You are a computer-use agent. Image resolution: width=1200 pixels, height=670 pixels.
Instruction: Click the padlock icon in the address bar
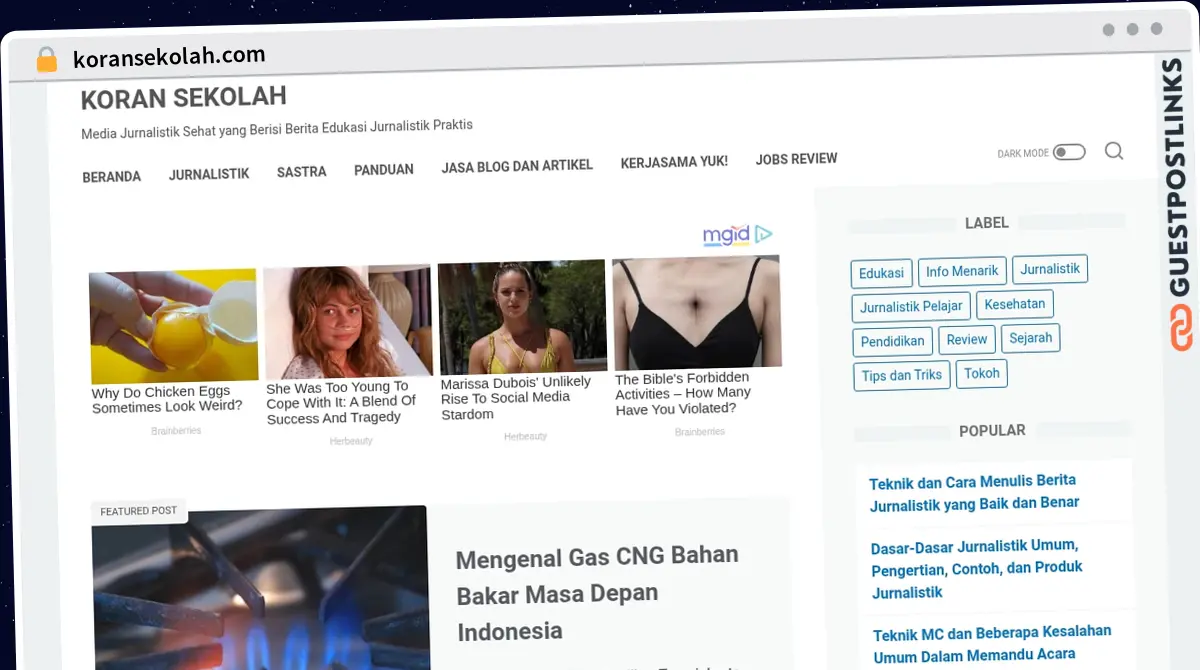tap(46, 60)
